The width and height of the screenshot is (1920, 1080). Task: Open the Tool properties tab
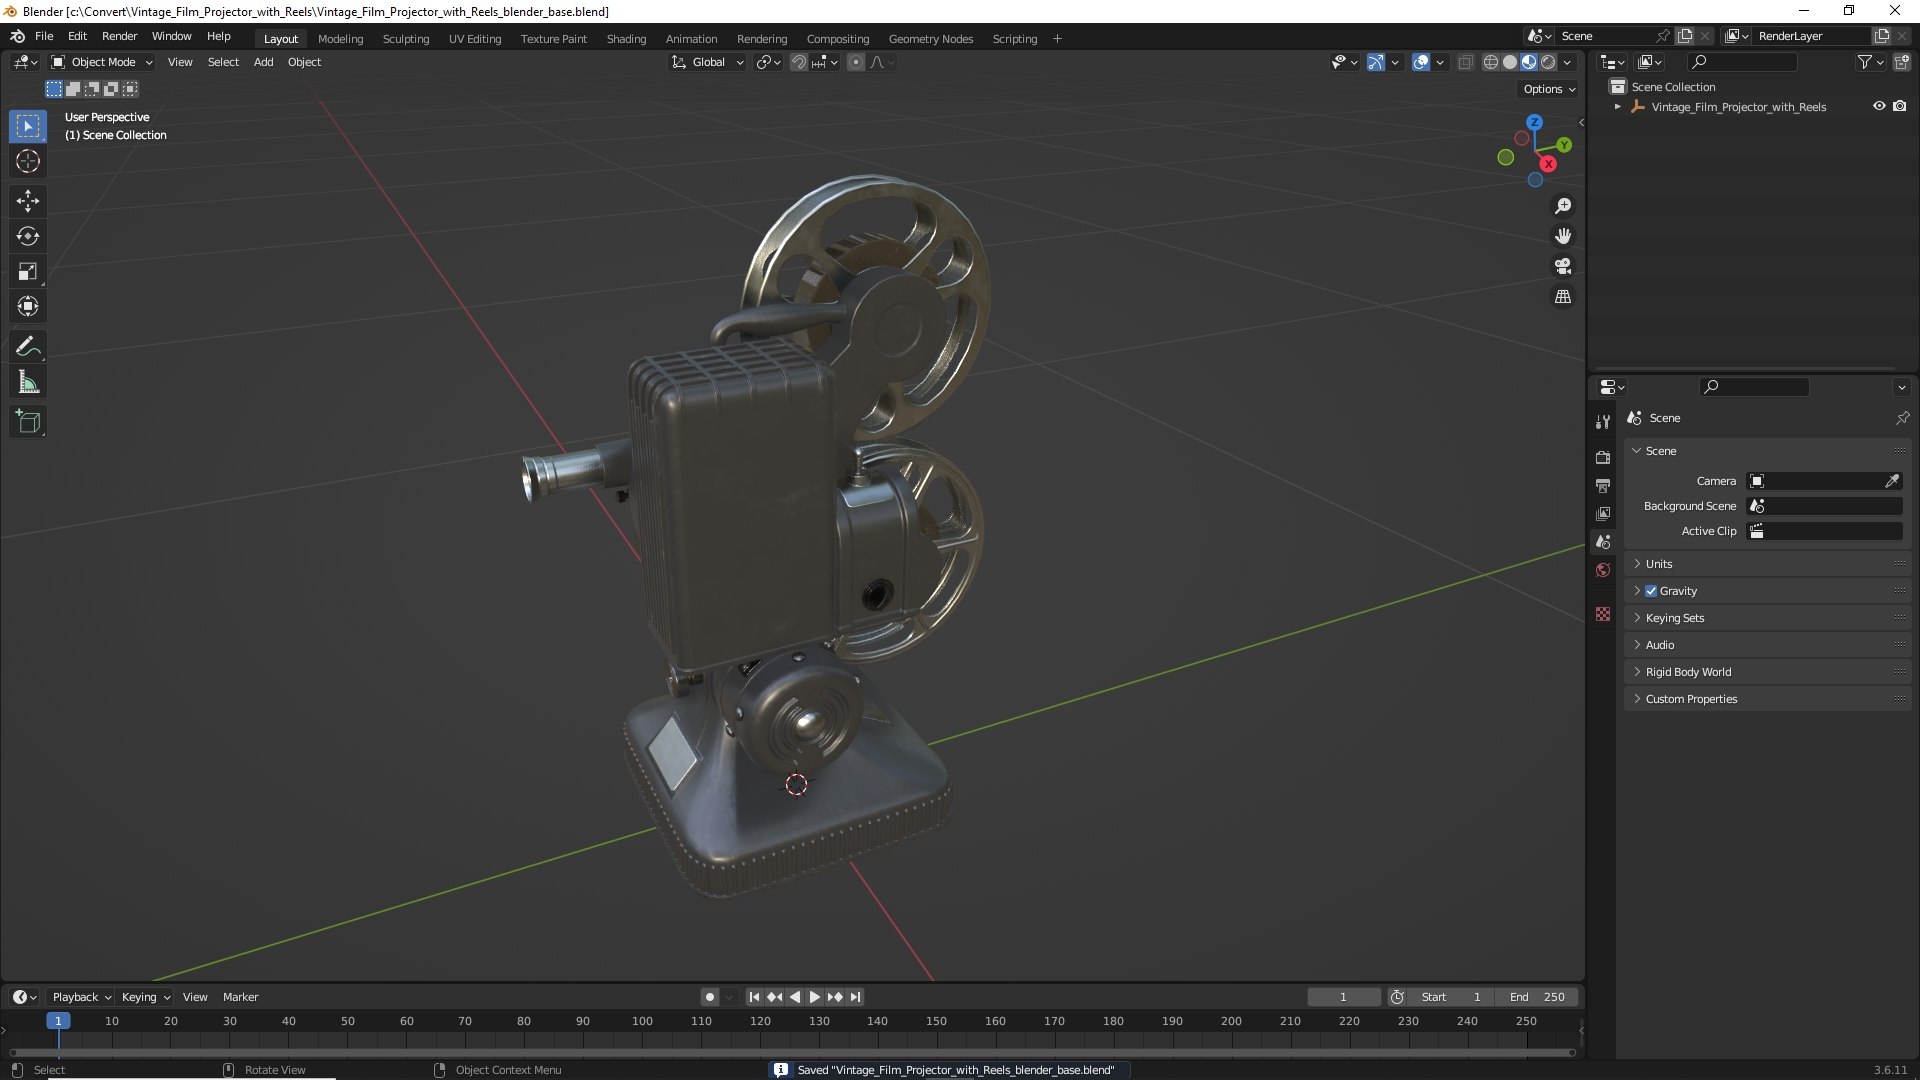[1603, 422]
